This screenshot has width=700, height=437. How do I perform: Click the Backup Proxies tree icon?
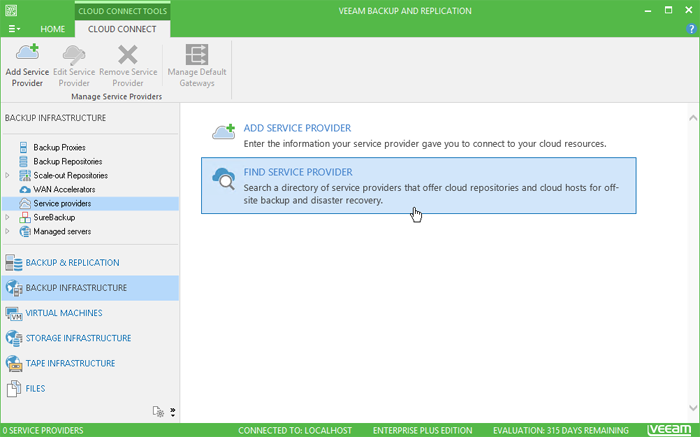pos(24,147)
